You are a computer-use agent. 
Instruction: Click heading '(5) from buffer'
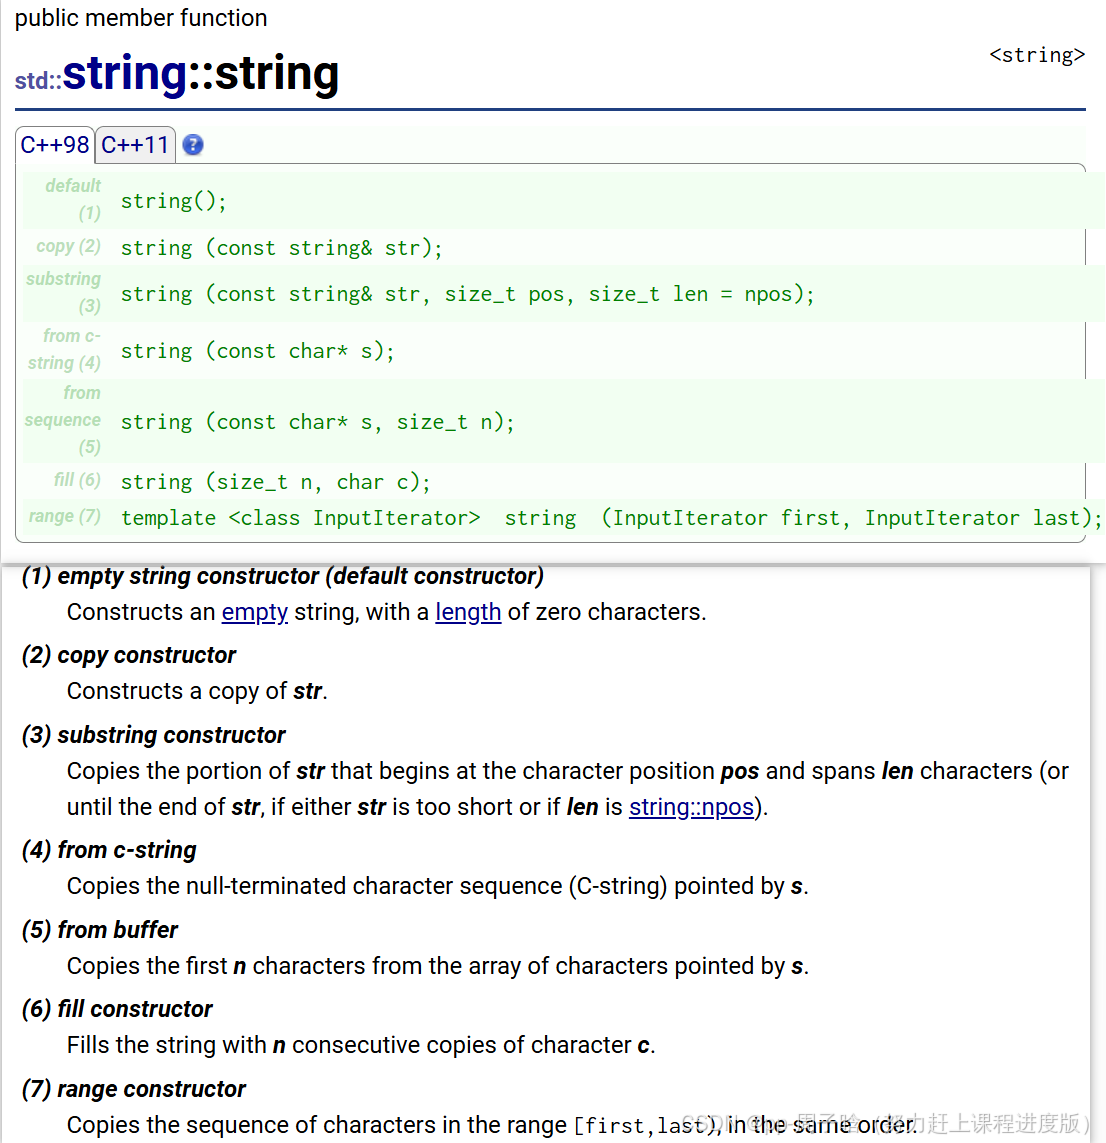coord(99,930)
